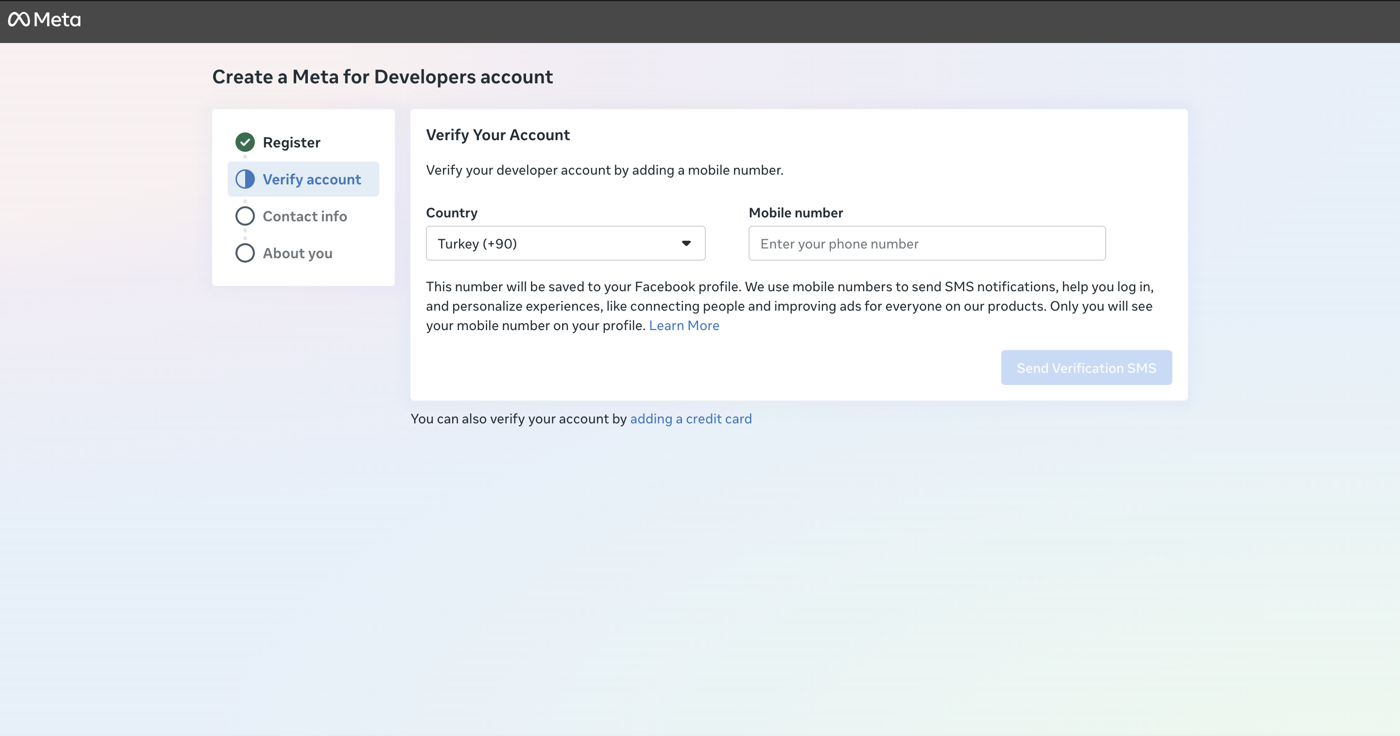Viewport: 1400px width, 736px height.
Task: Go to the Contact info step
Action: pyautogui.click(x=303, y=216)
